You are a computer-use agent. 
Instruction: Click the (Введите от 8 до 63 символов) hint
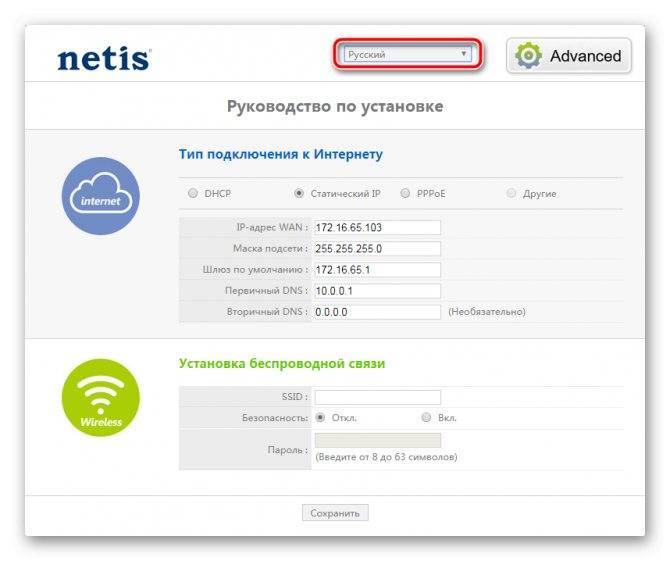pyautogui.click(x=386, y=457)
